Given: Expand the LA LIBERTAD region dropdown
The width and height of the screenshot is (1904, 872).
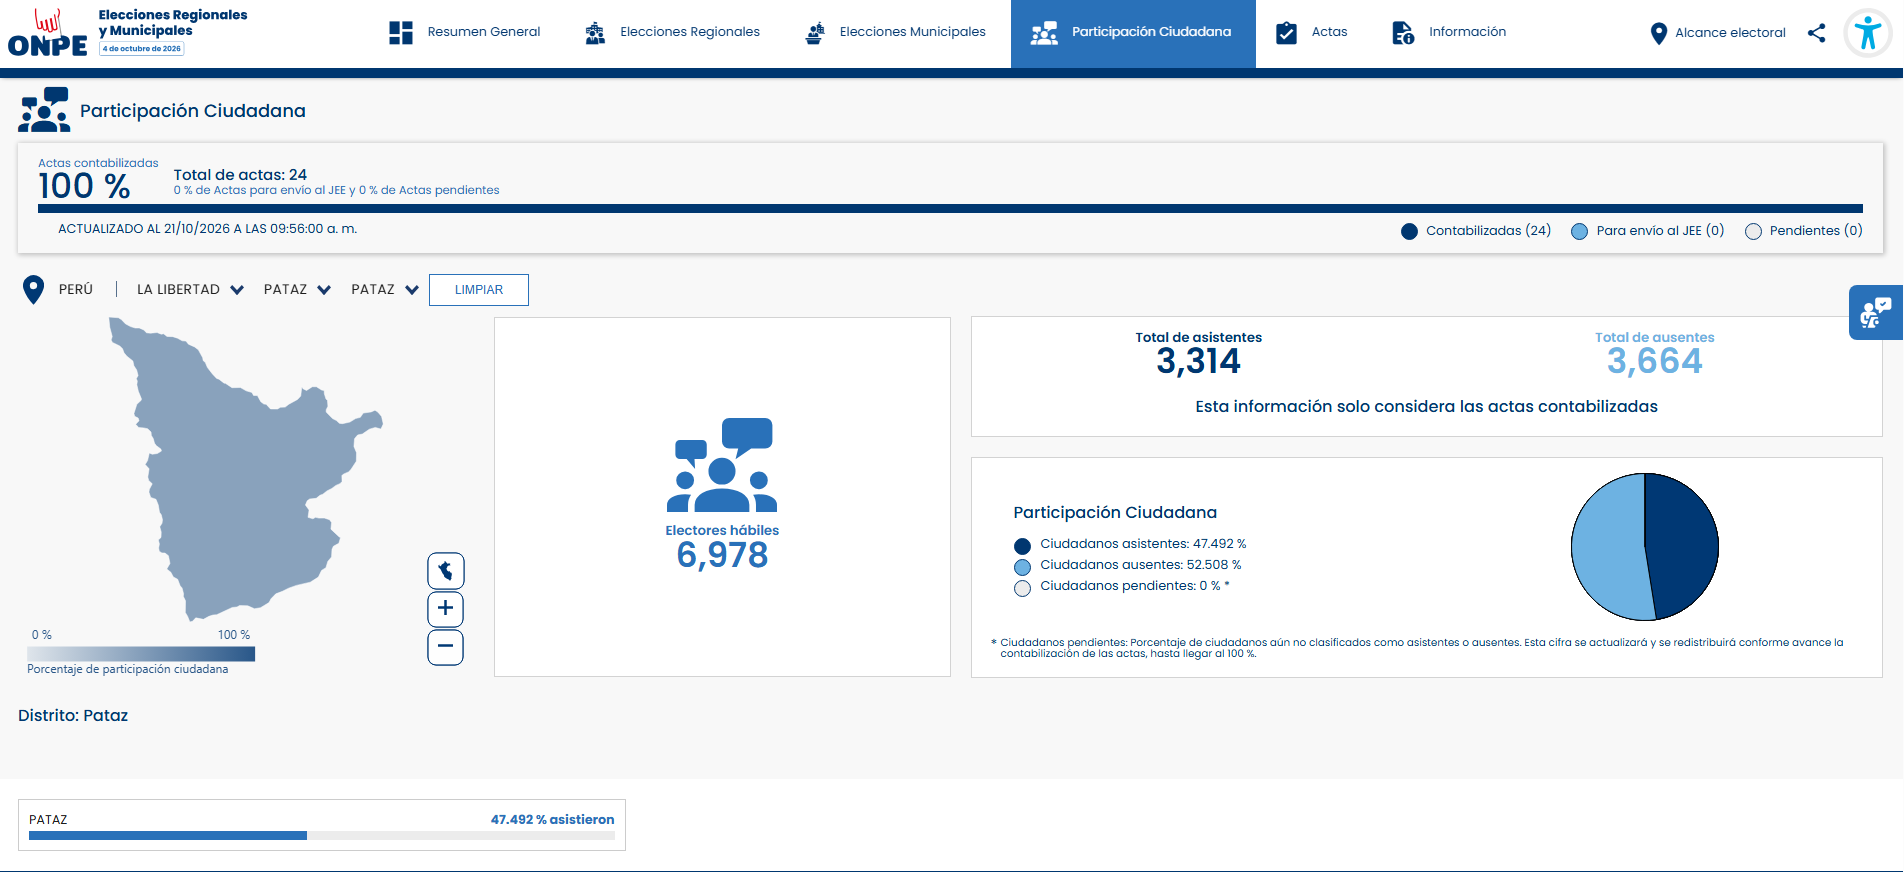Looking at the screenshot, I should [x=190, y=289].
